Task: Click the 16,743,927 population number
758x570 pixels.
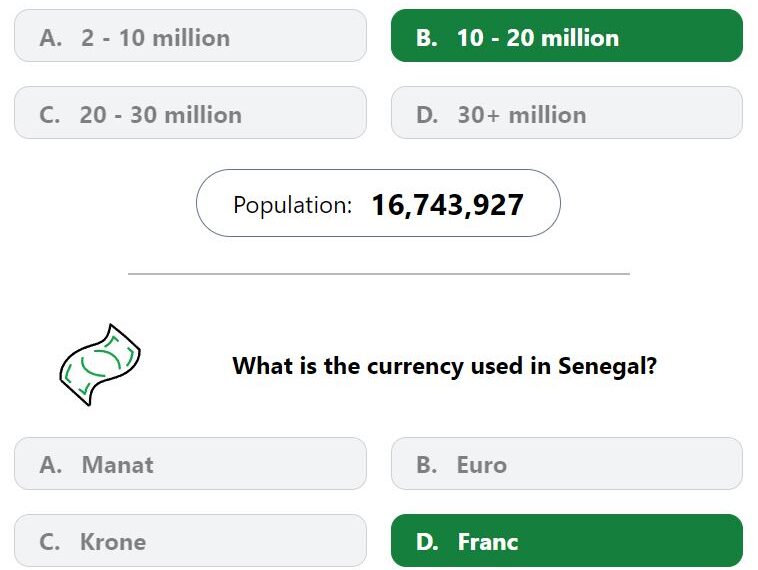Action: pos(448,205)
